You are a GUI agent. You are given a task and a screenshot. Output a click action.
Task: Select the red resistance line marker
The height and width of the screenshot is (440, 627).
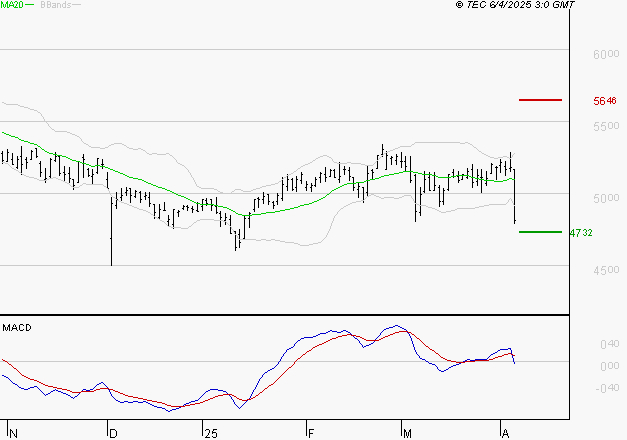point(540,100)
